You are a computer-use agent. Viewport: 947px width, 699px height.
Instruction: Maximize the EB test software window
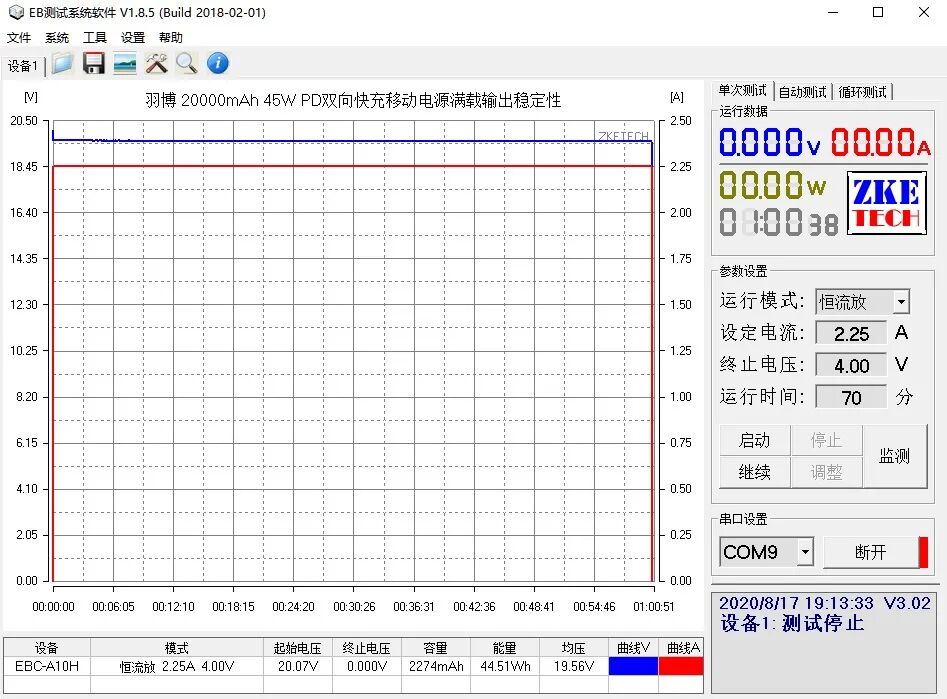coord(878,12)
